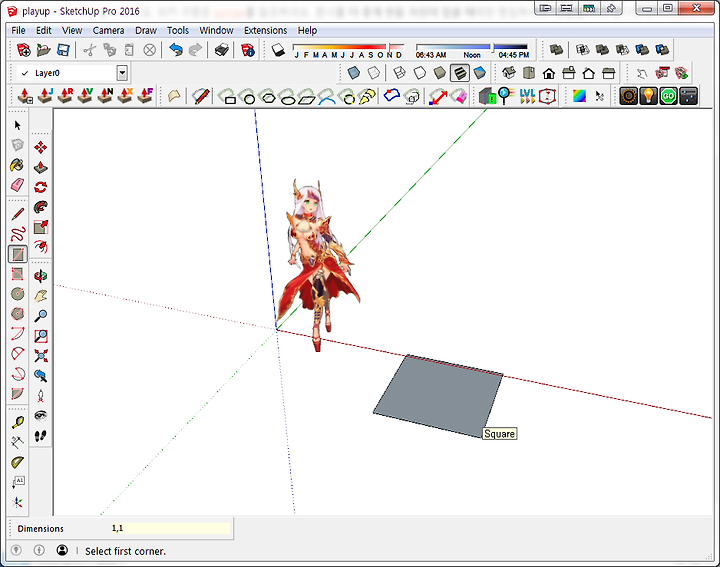Select the Offset tool
Image resolution: width=720 pixels, height=567 pixels.
click(40, 247)
